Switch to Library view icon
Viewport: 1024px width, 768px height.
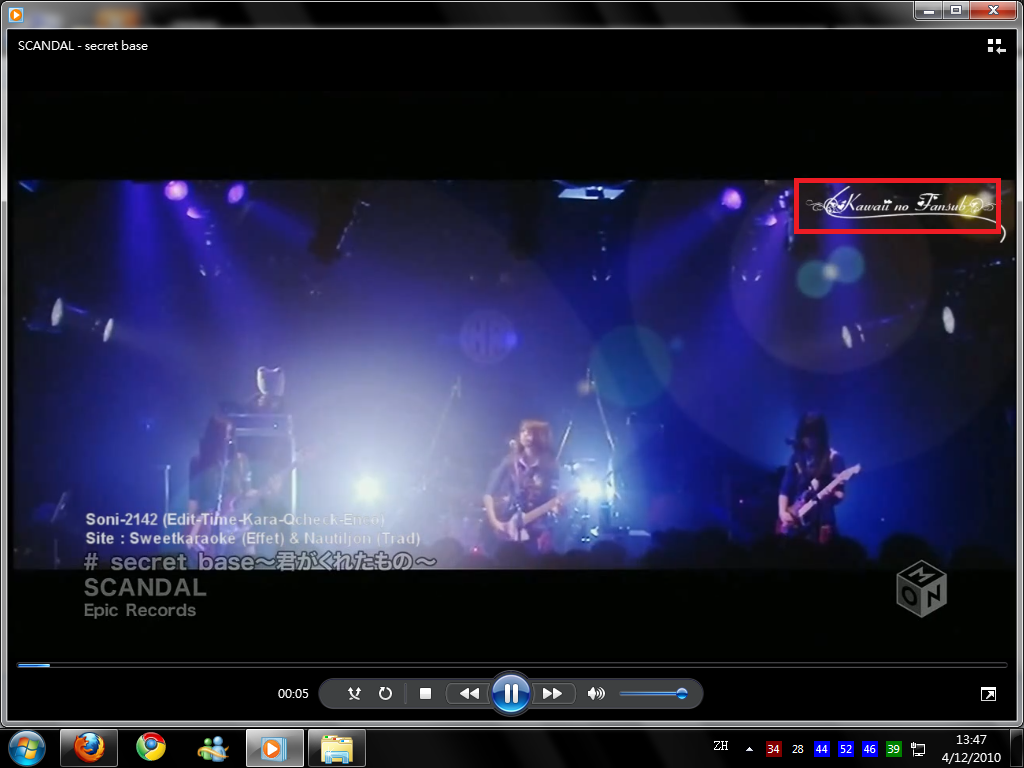click(x=996, y=46)
